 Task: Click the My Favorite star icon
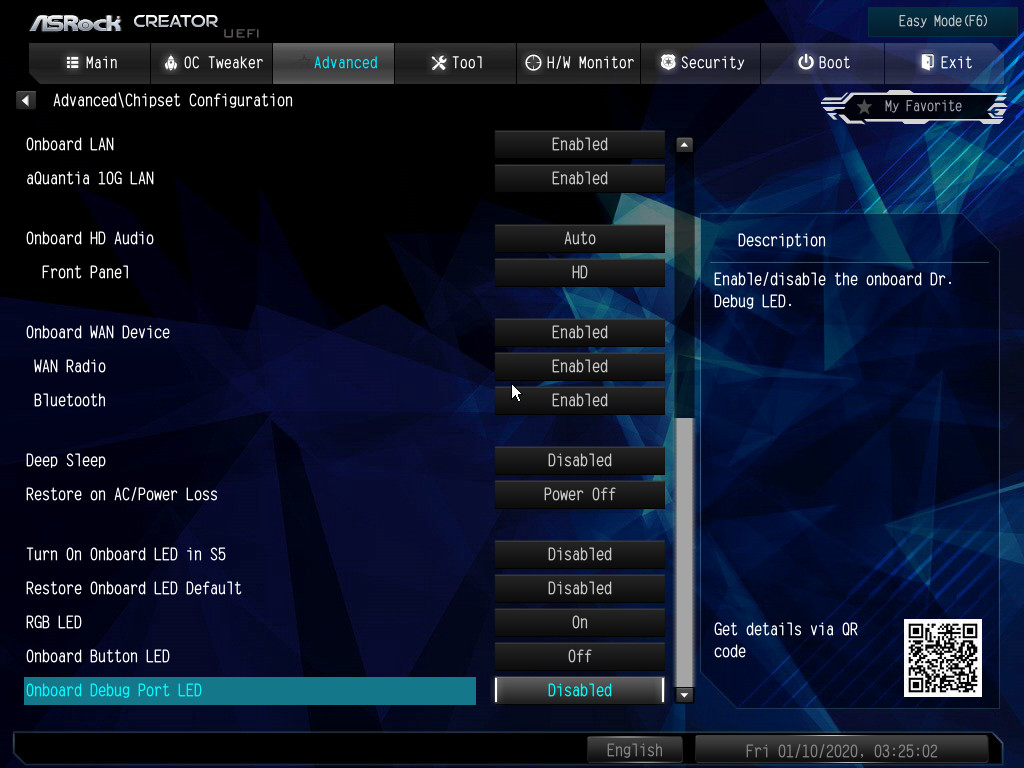coord(863,107)
